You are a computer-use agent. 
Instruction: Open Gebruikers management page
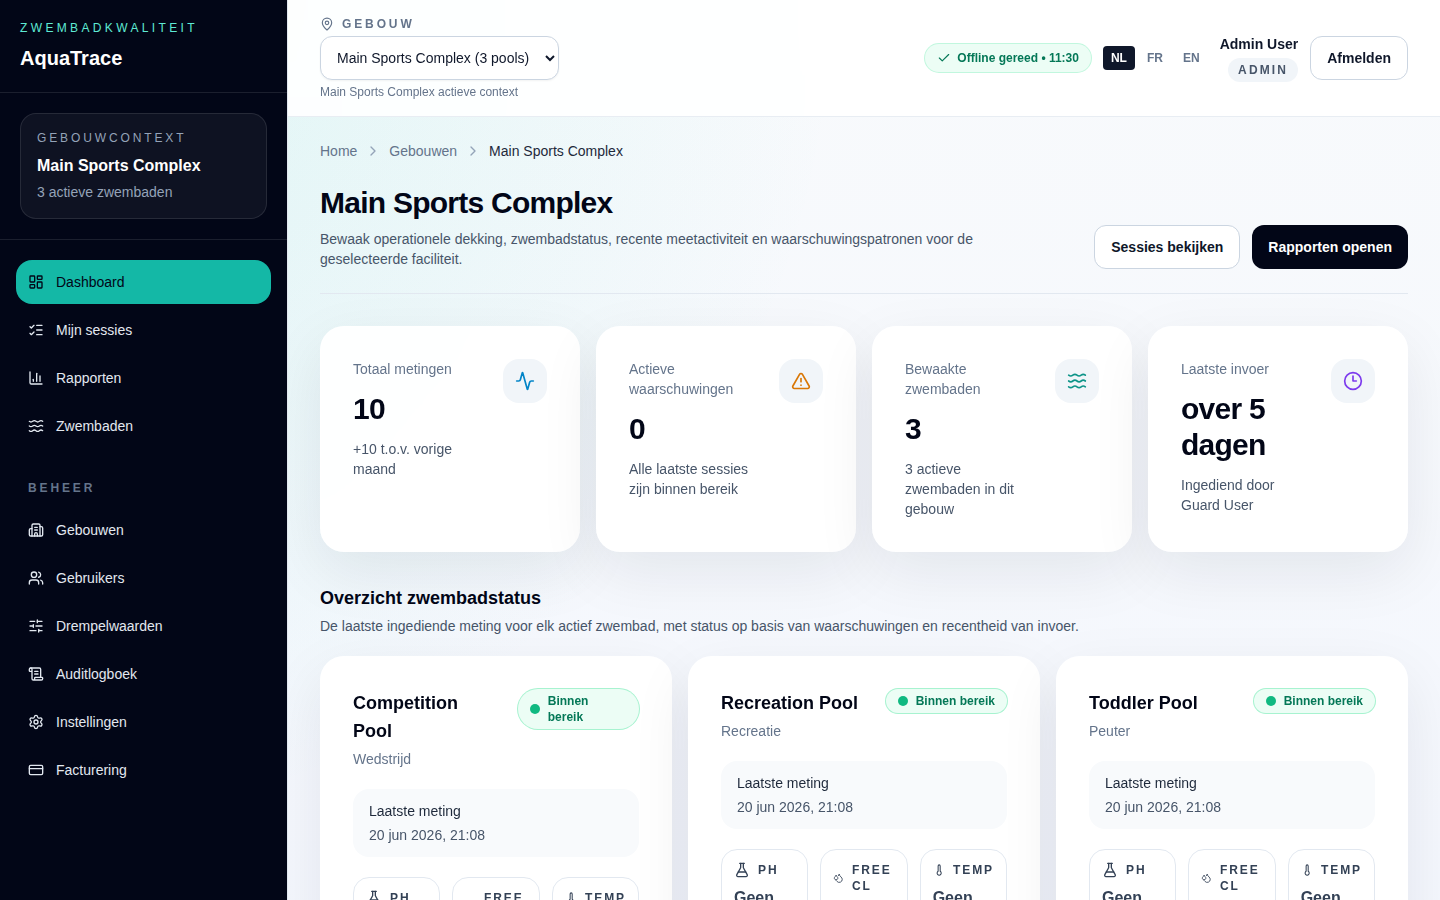pos(143,578)
